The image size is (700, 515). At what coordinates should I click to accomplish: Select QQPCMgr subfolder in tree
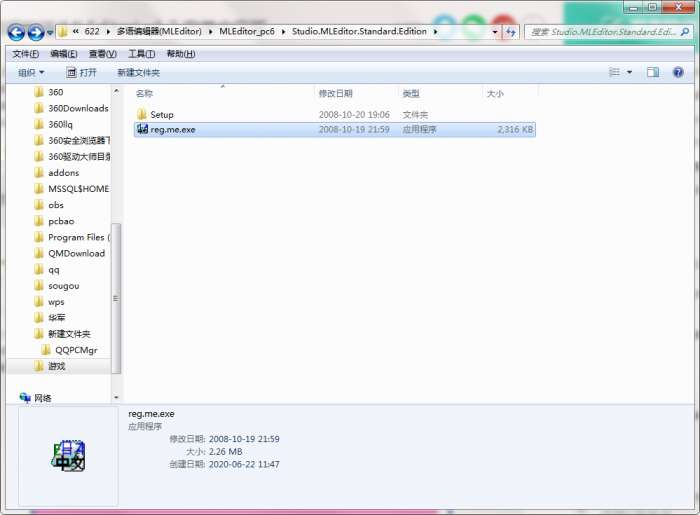pos(76,350)
